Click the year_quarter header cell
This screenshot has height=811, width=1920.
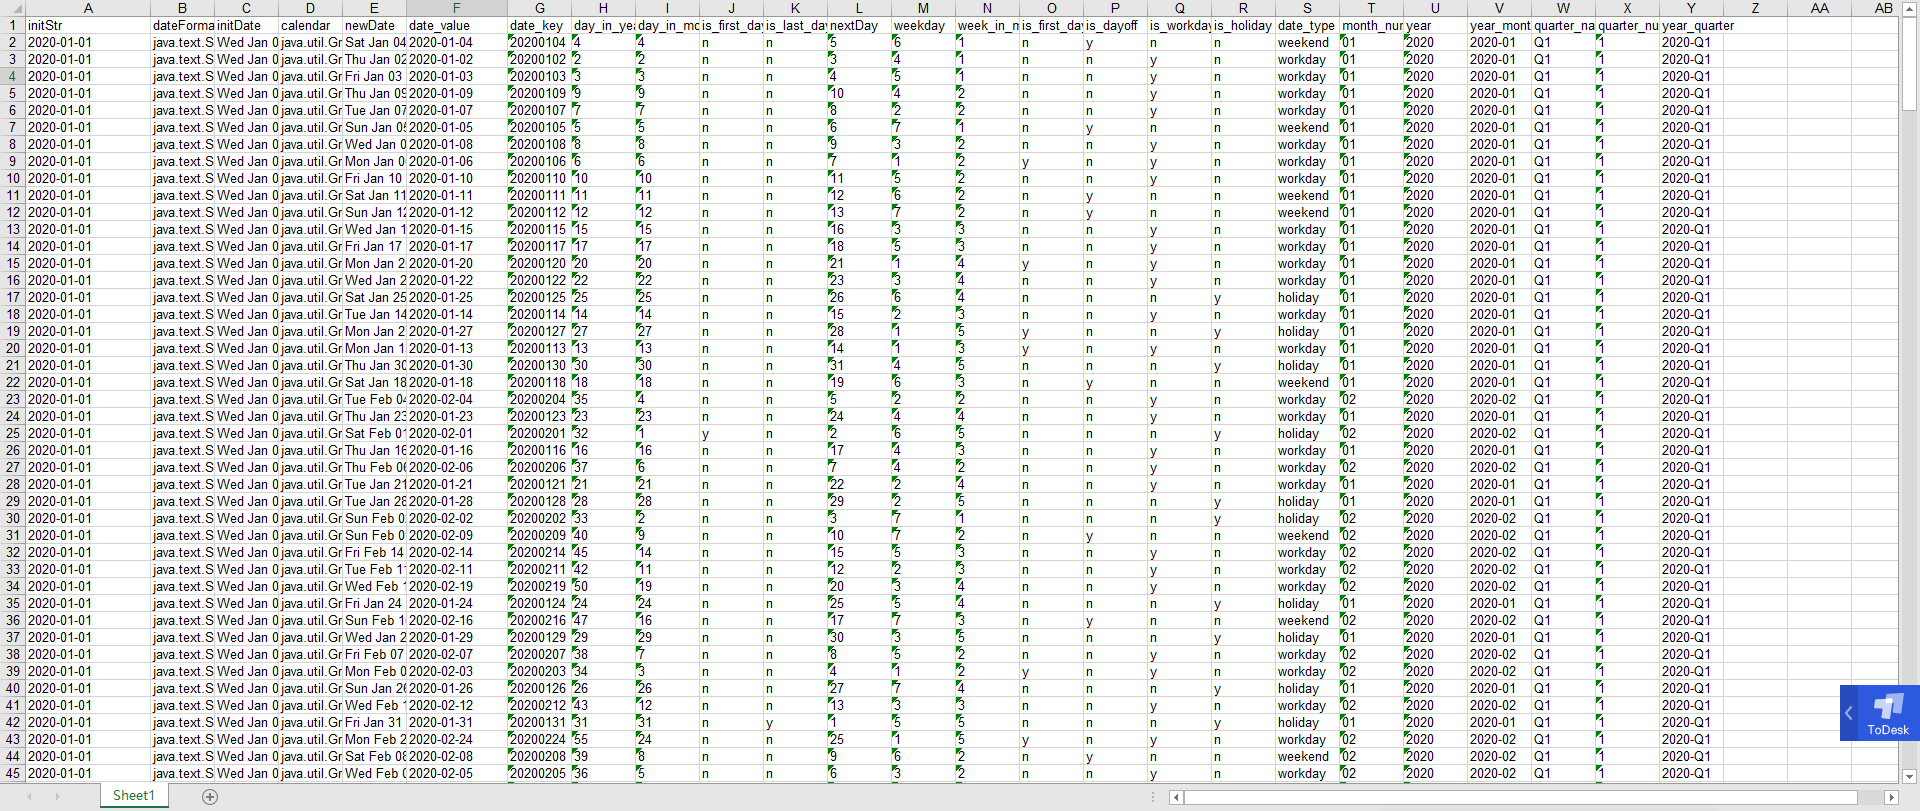coord(1691,25)
